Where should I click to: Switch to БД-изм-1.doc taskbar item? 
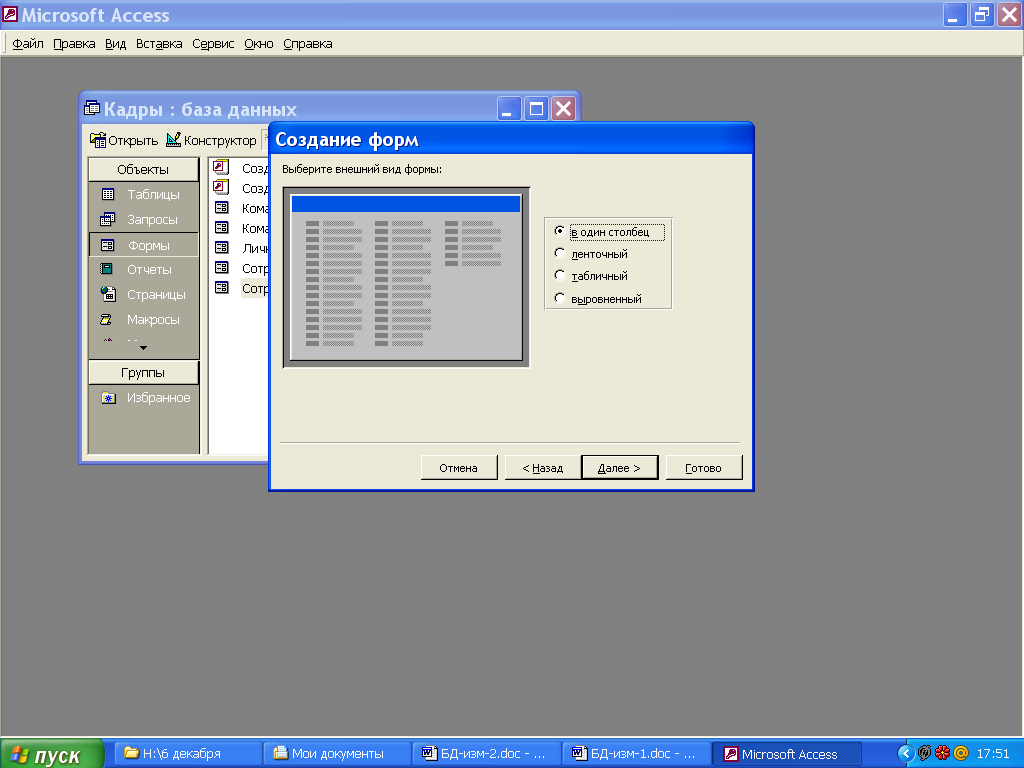(x=637, y=754)
